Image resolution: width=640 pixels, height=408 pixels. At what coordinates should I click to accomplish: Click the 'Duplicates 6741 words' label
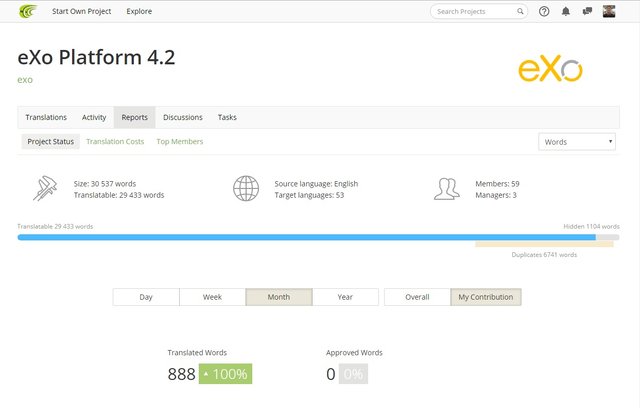click(544, 255)
